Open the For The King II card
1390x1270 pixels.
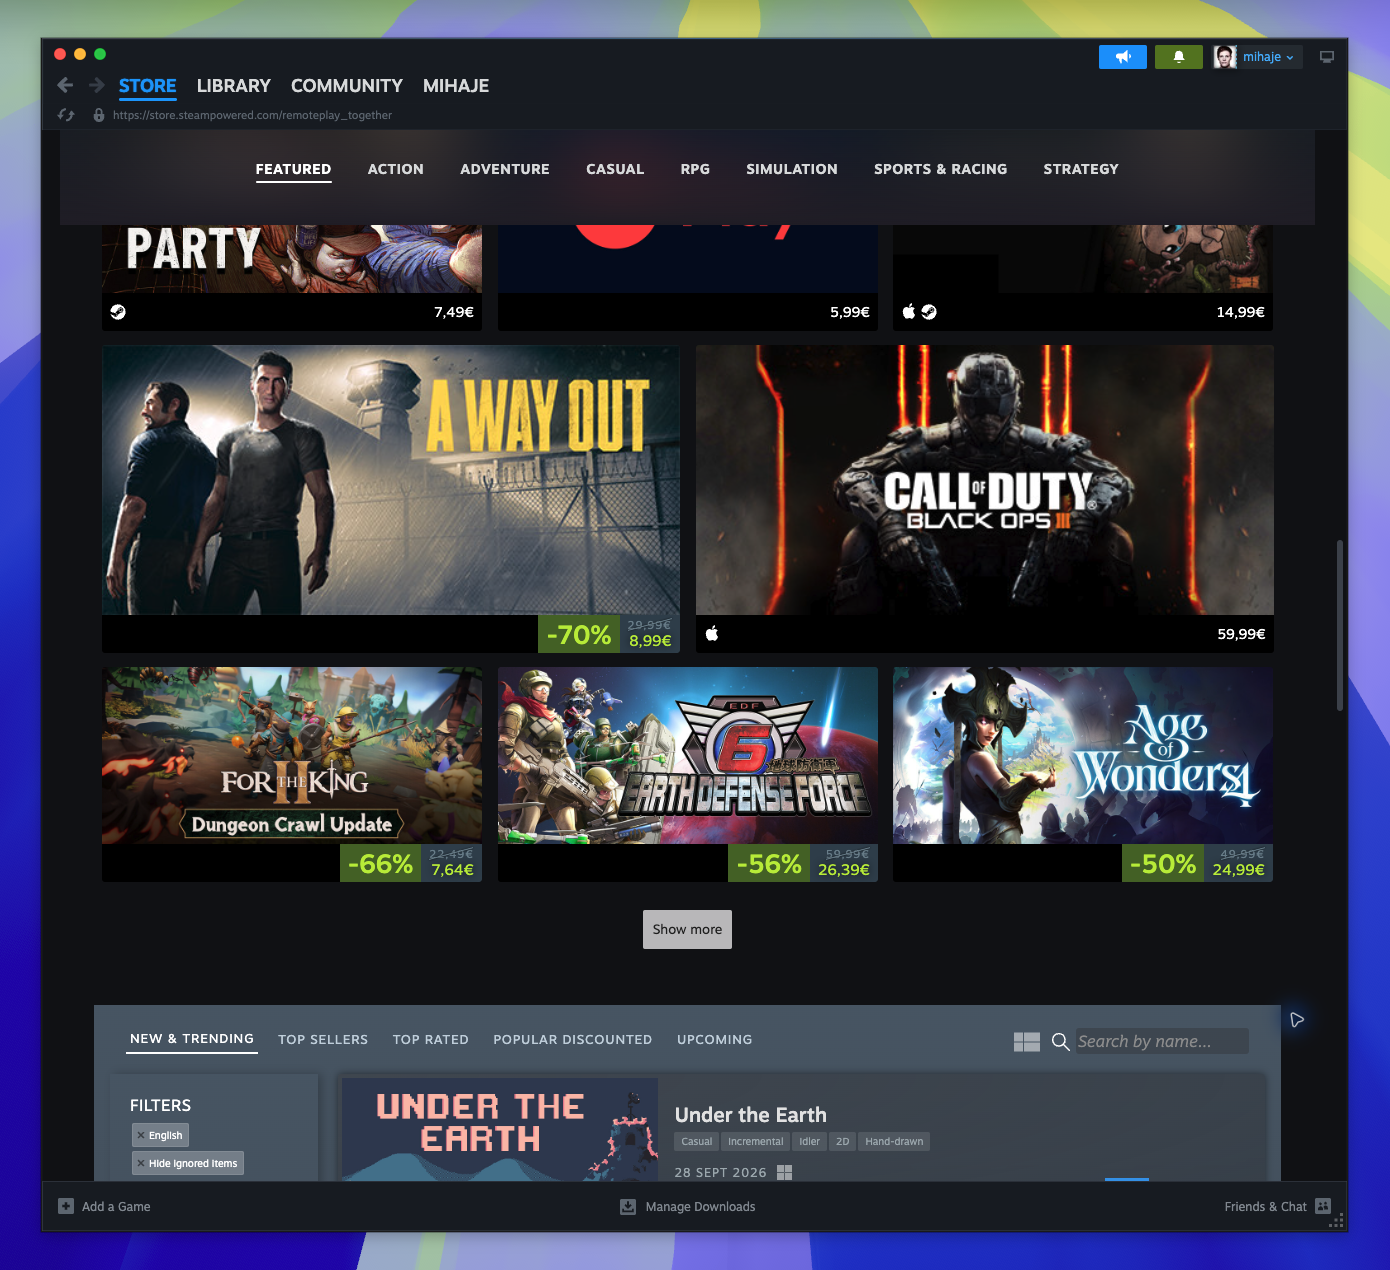pyautogui.click(x=292, y=774)
